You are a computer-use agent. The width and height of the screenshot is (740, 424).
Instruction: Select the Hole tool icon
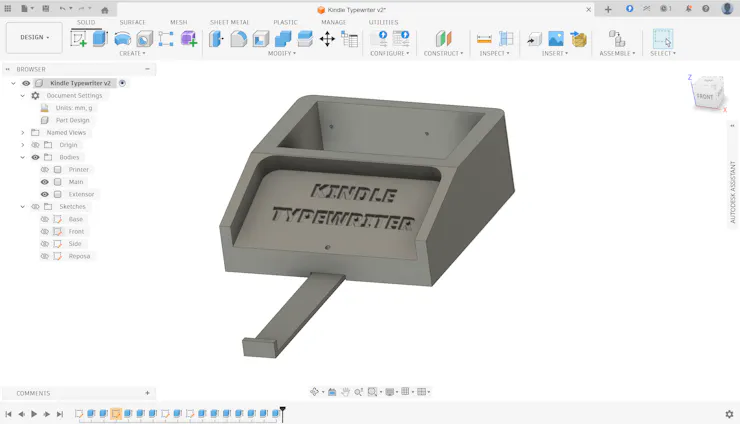(x=144, y=39)
